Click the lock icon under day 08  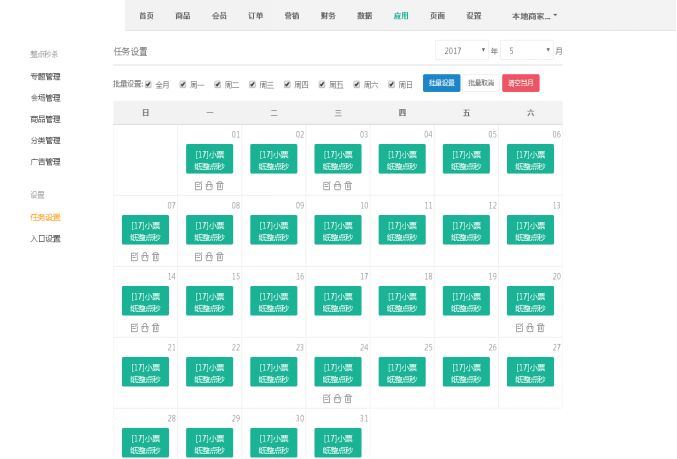[209, 257]
